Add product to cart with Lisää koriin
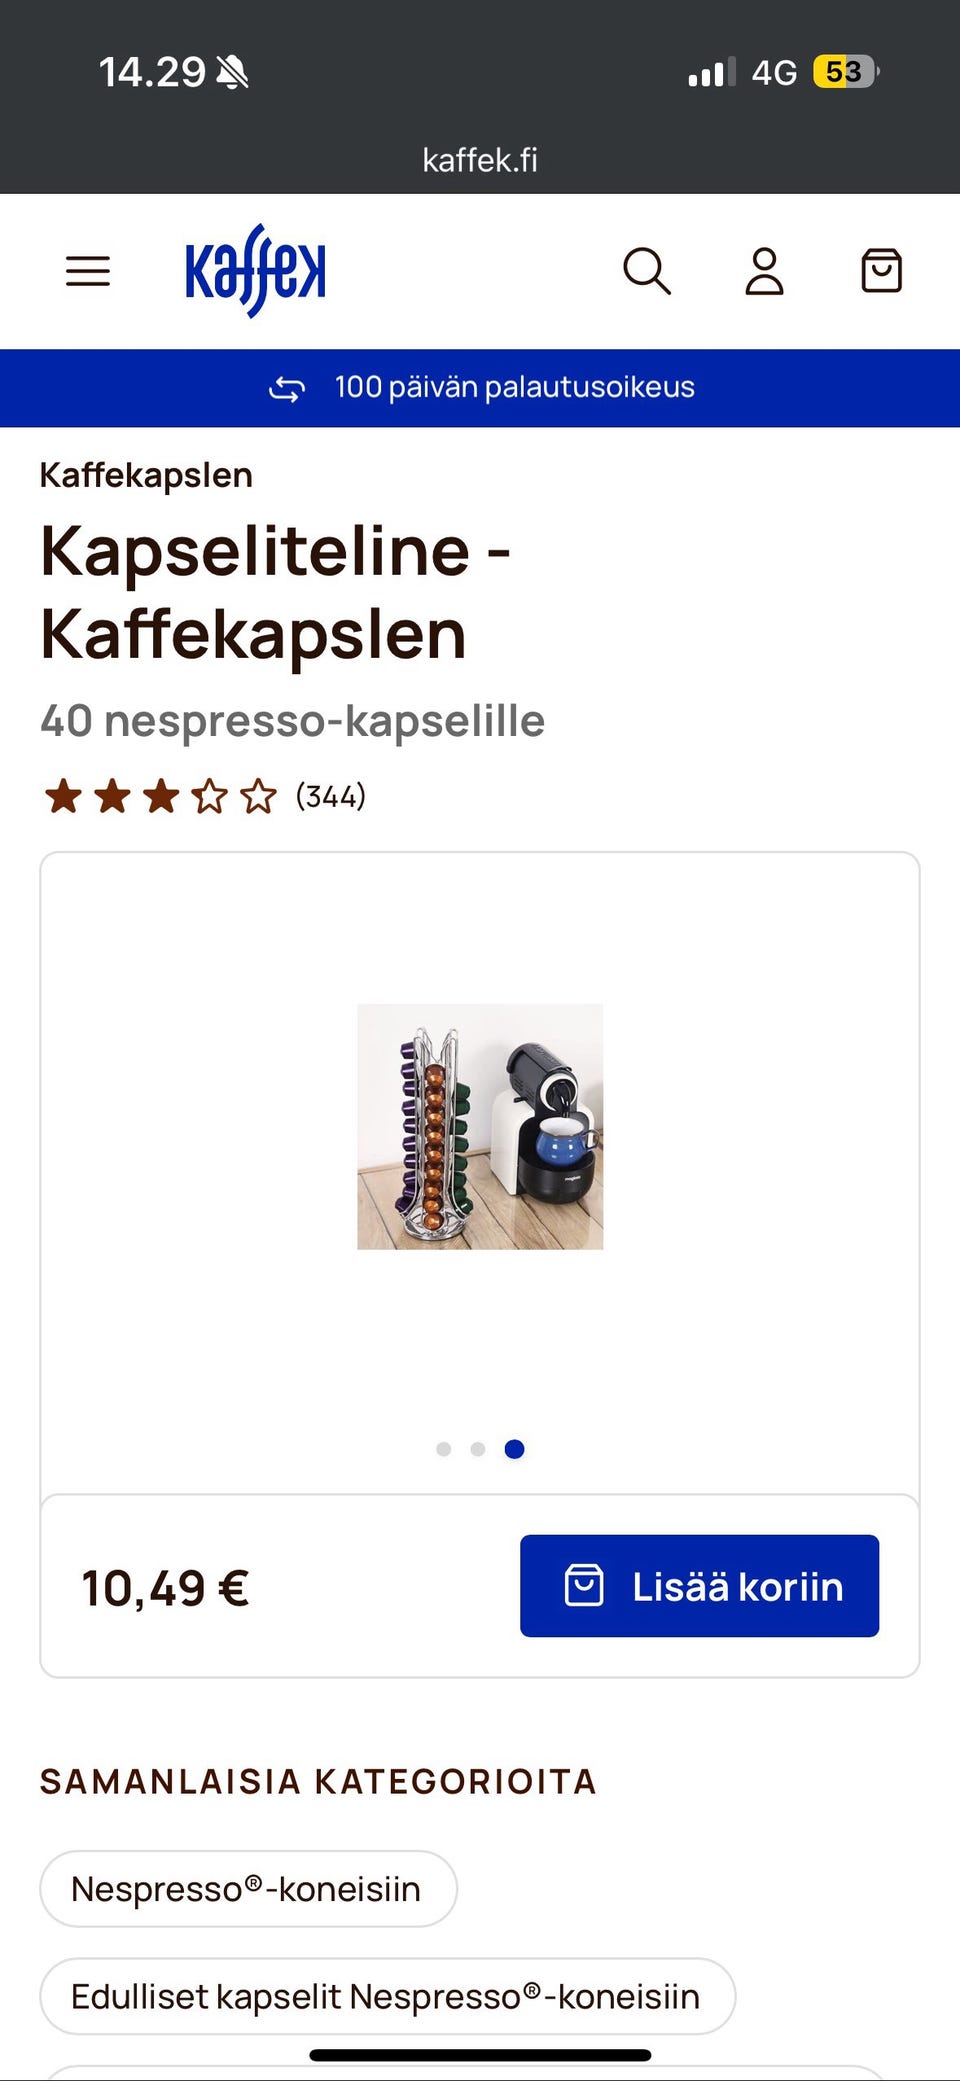The image size is (960, 2081). click(699, 1586)
